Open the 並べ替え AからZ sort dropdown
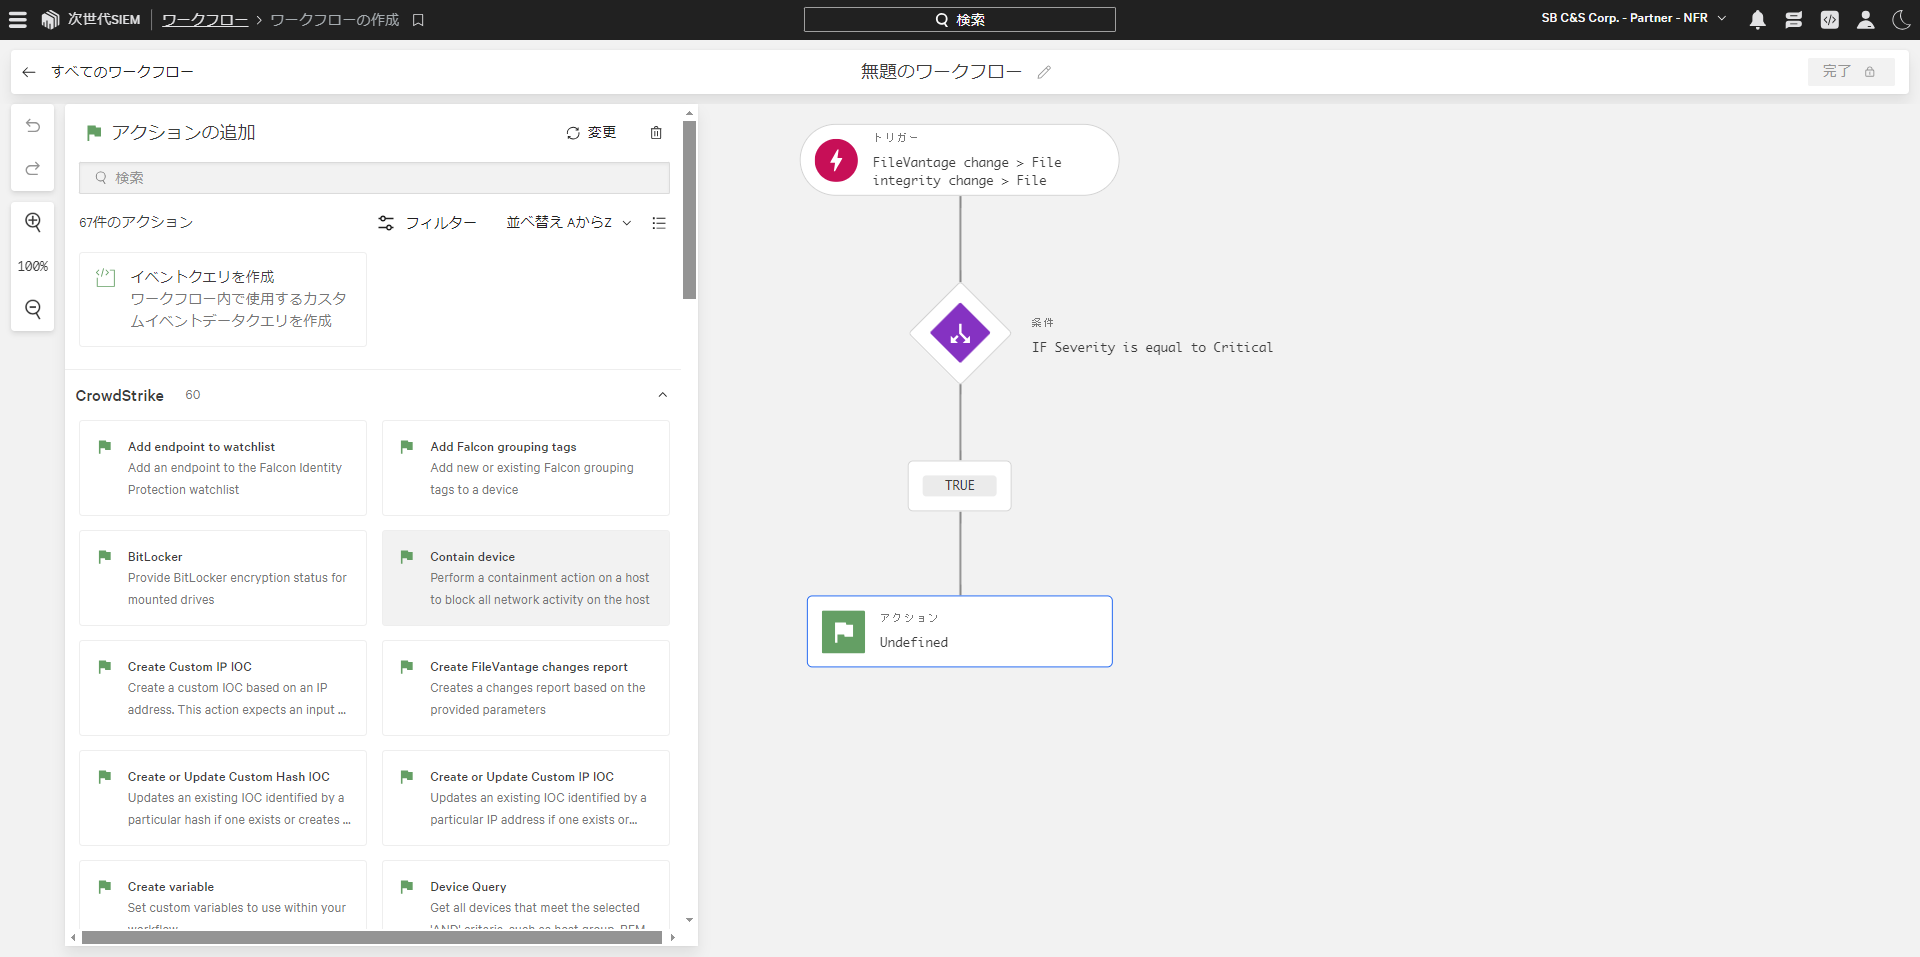The height and width of the screenshot is (957, 1920). (569, 223)
